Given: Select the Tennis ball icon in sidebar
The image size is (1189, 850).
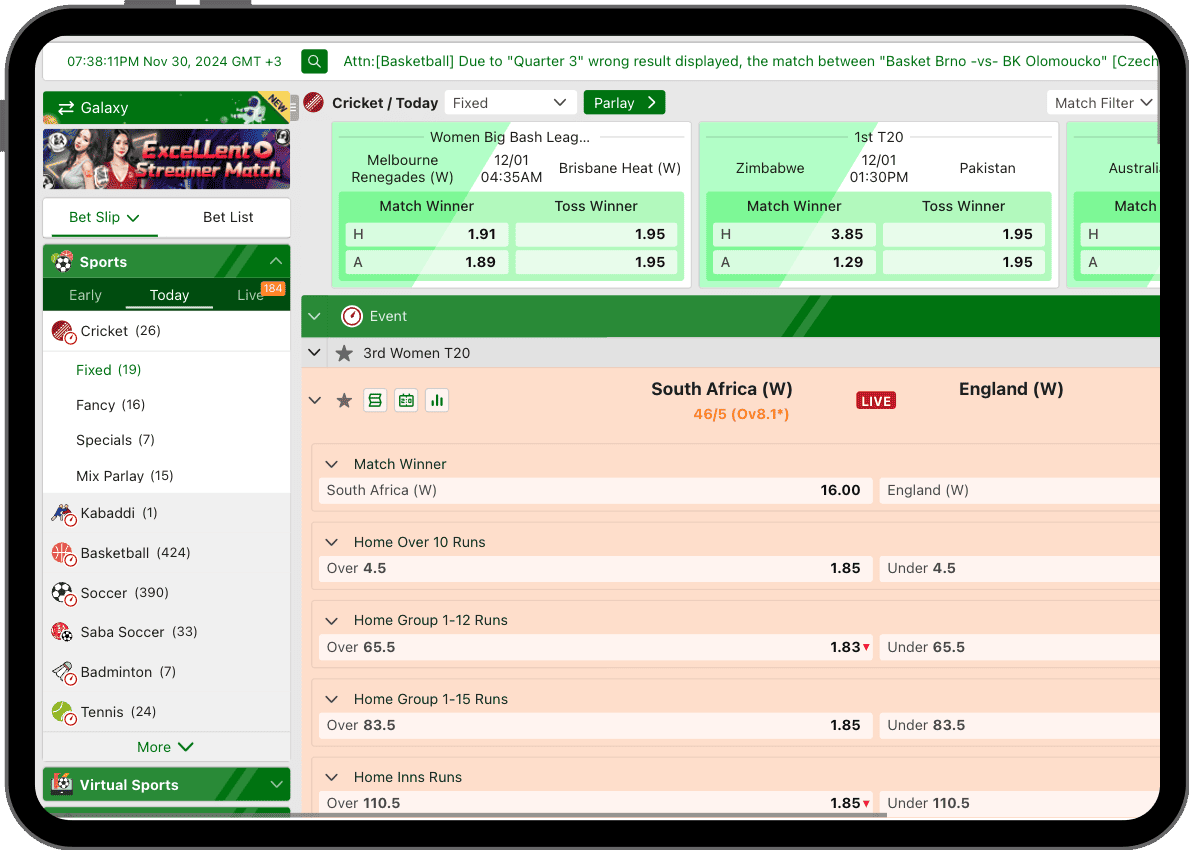Looking at the screenshot, I should tap(63, 712).
